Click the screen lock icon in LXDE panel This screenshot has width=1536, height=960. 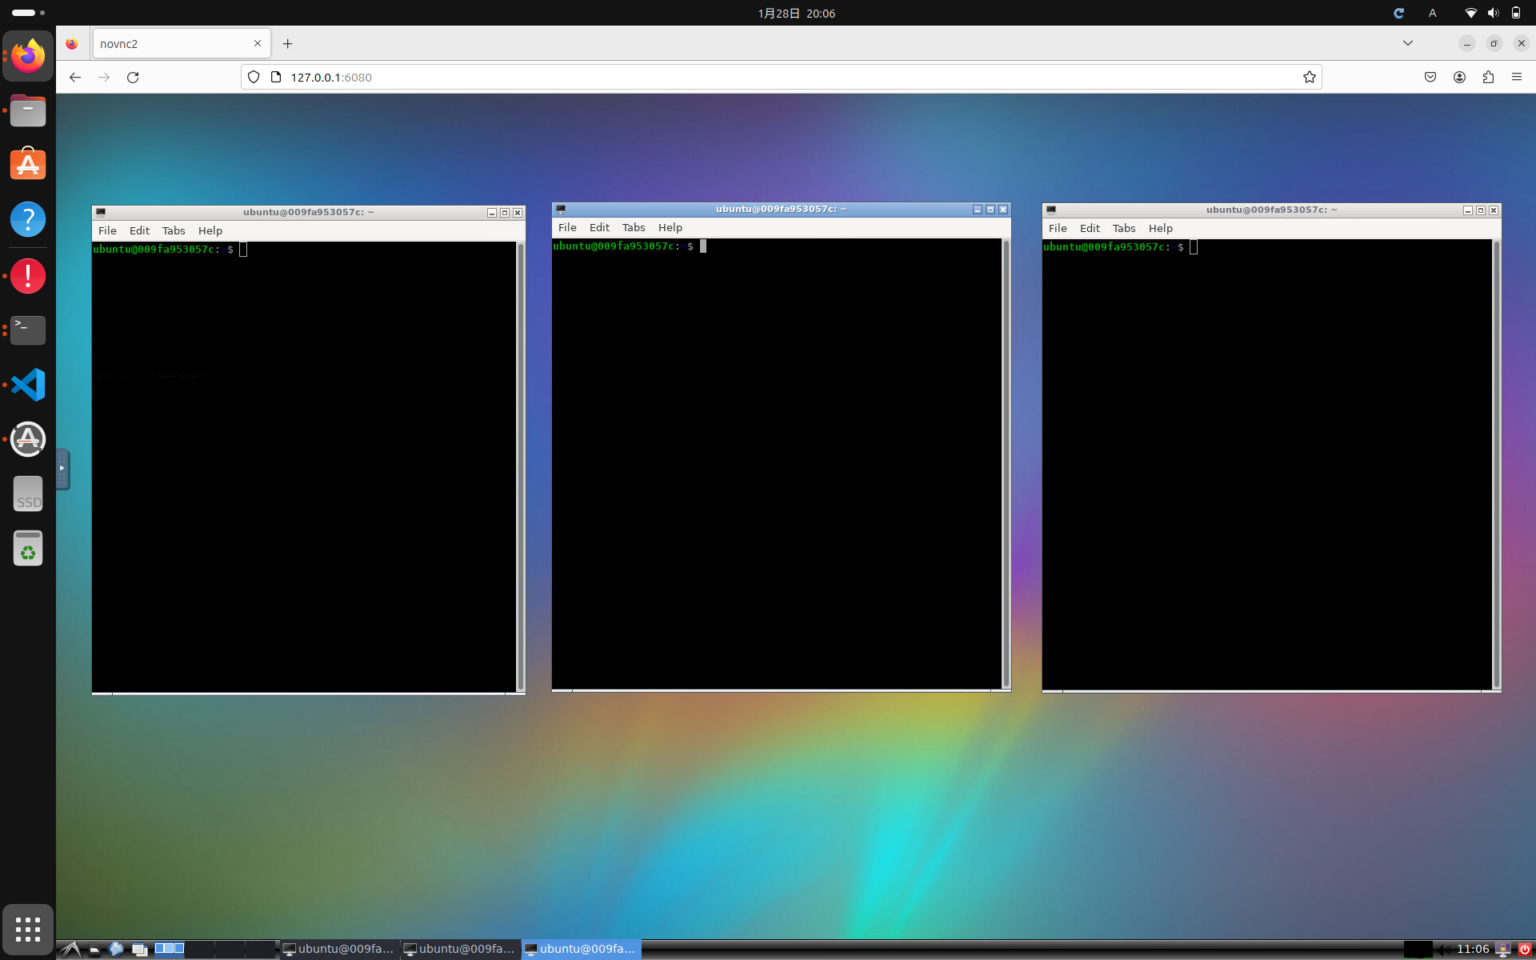1502,949
